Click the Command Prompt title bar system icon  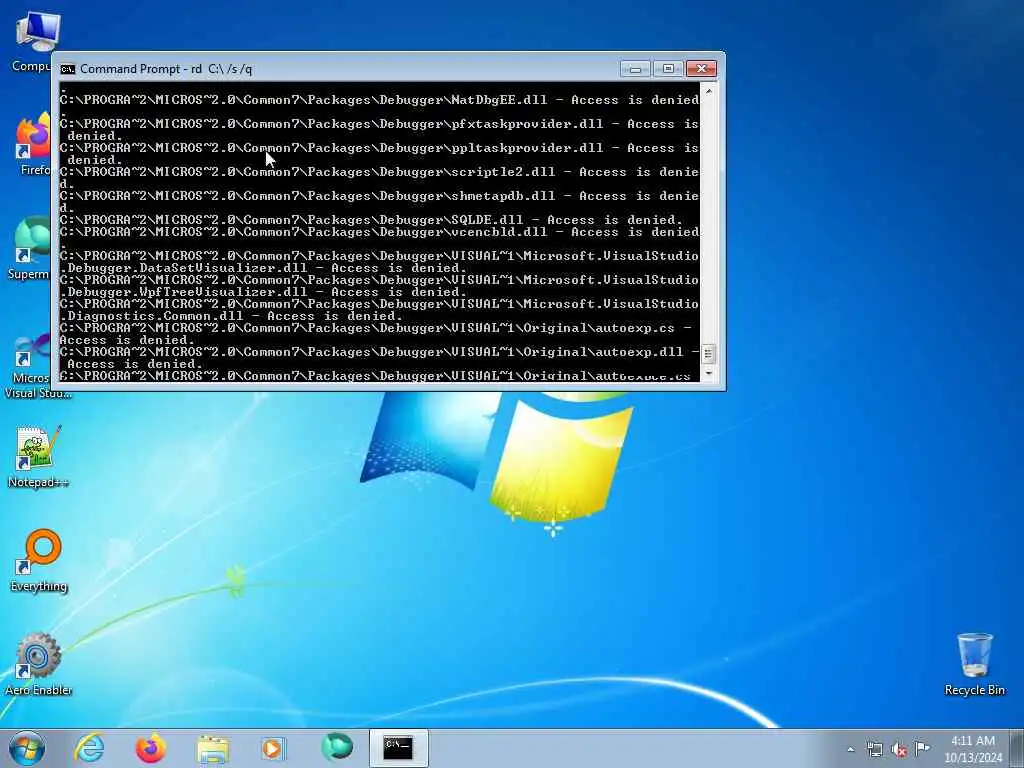pyautogui.click(x=67, y=69)
